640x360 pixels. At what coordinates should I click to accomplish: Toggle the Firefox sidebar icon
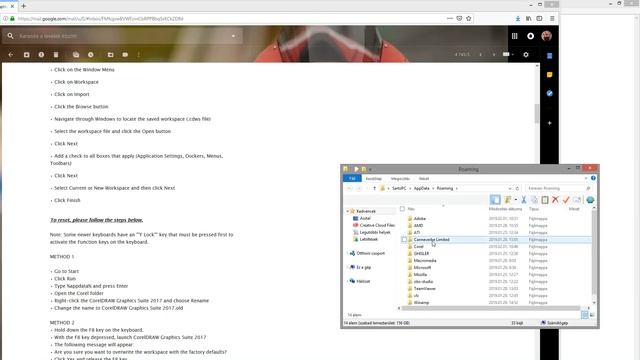(539, 18)
